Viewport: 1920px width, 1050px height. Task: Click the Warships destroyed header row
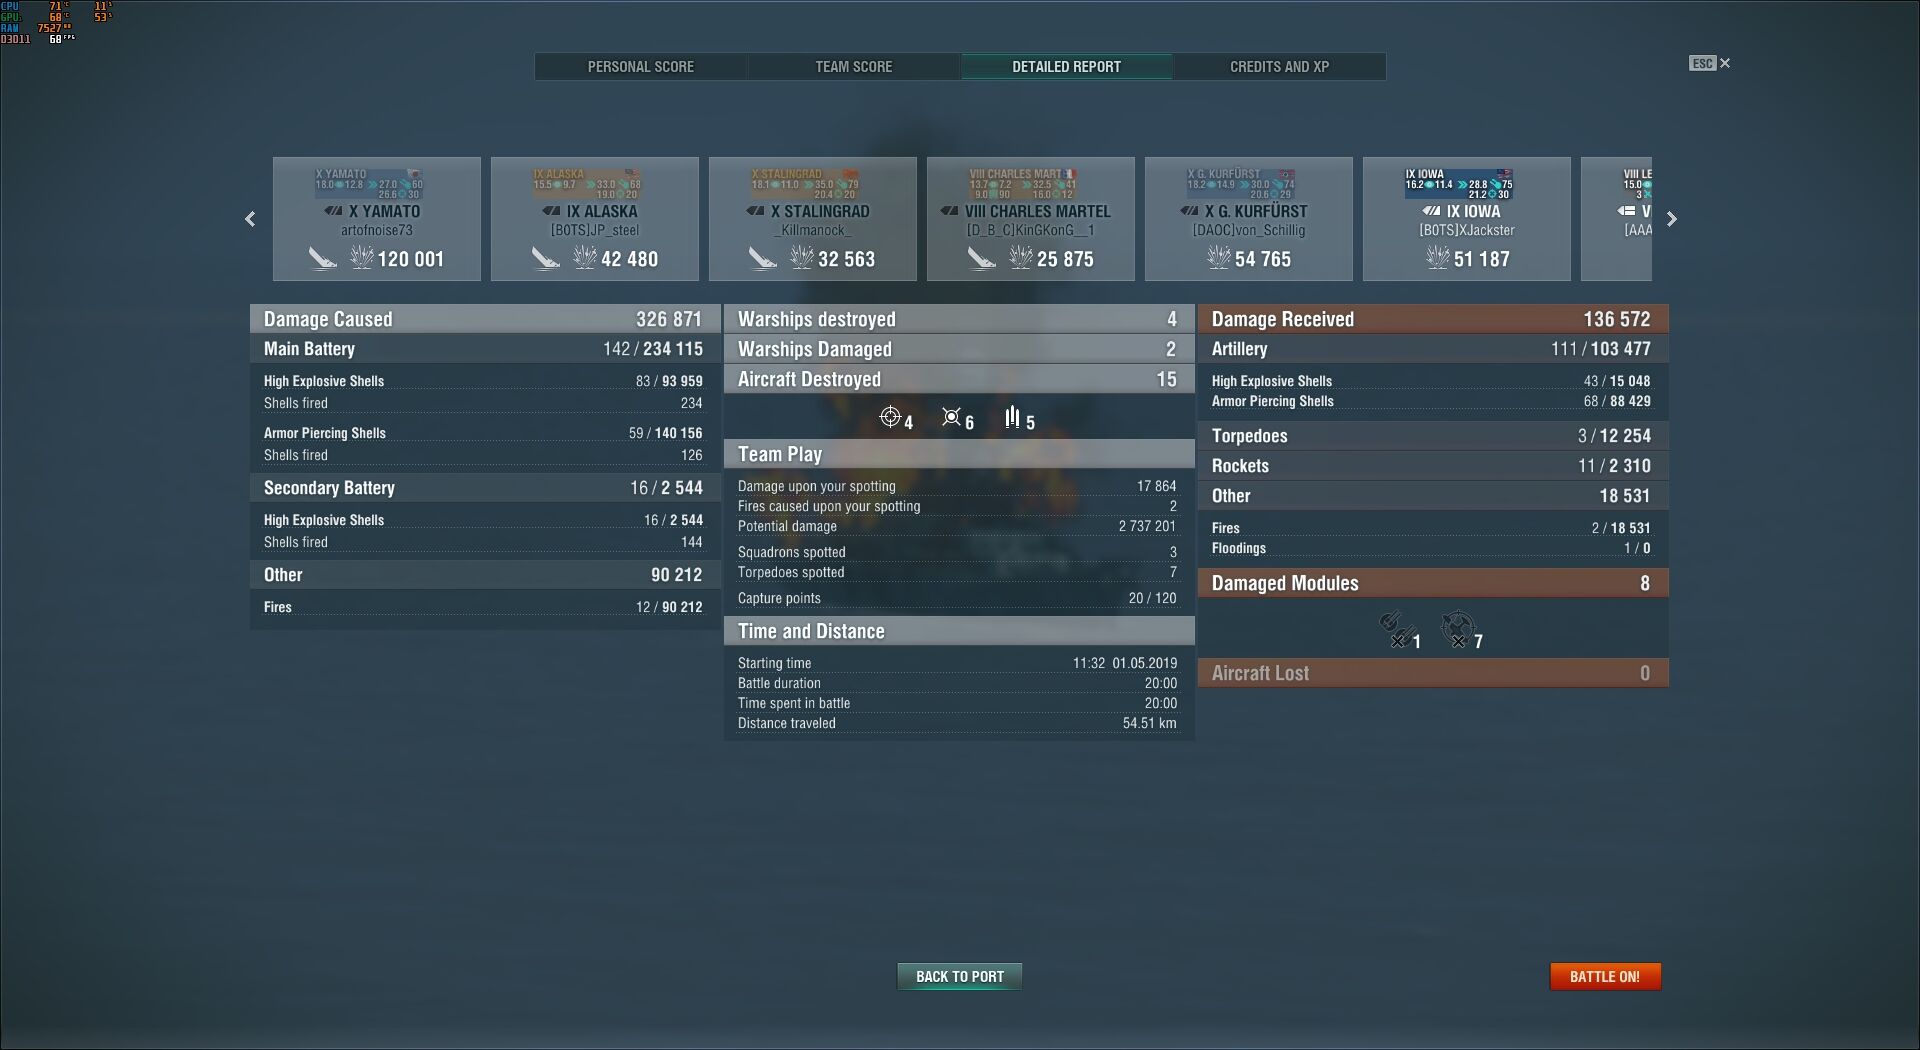tap(959, 319)
